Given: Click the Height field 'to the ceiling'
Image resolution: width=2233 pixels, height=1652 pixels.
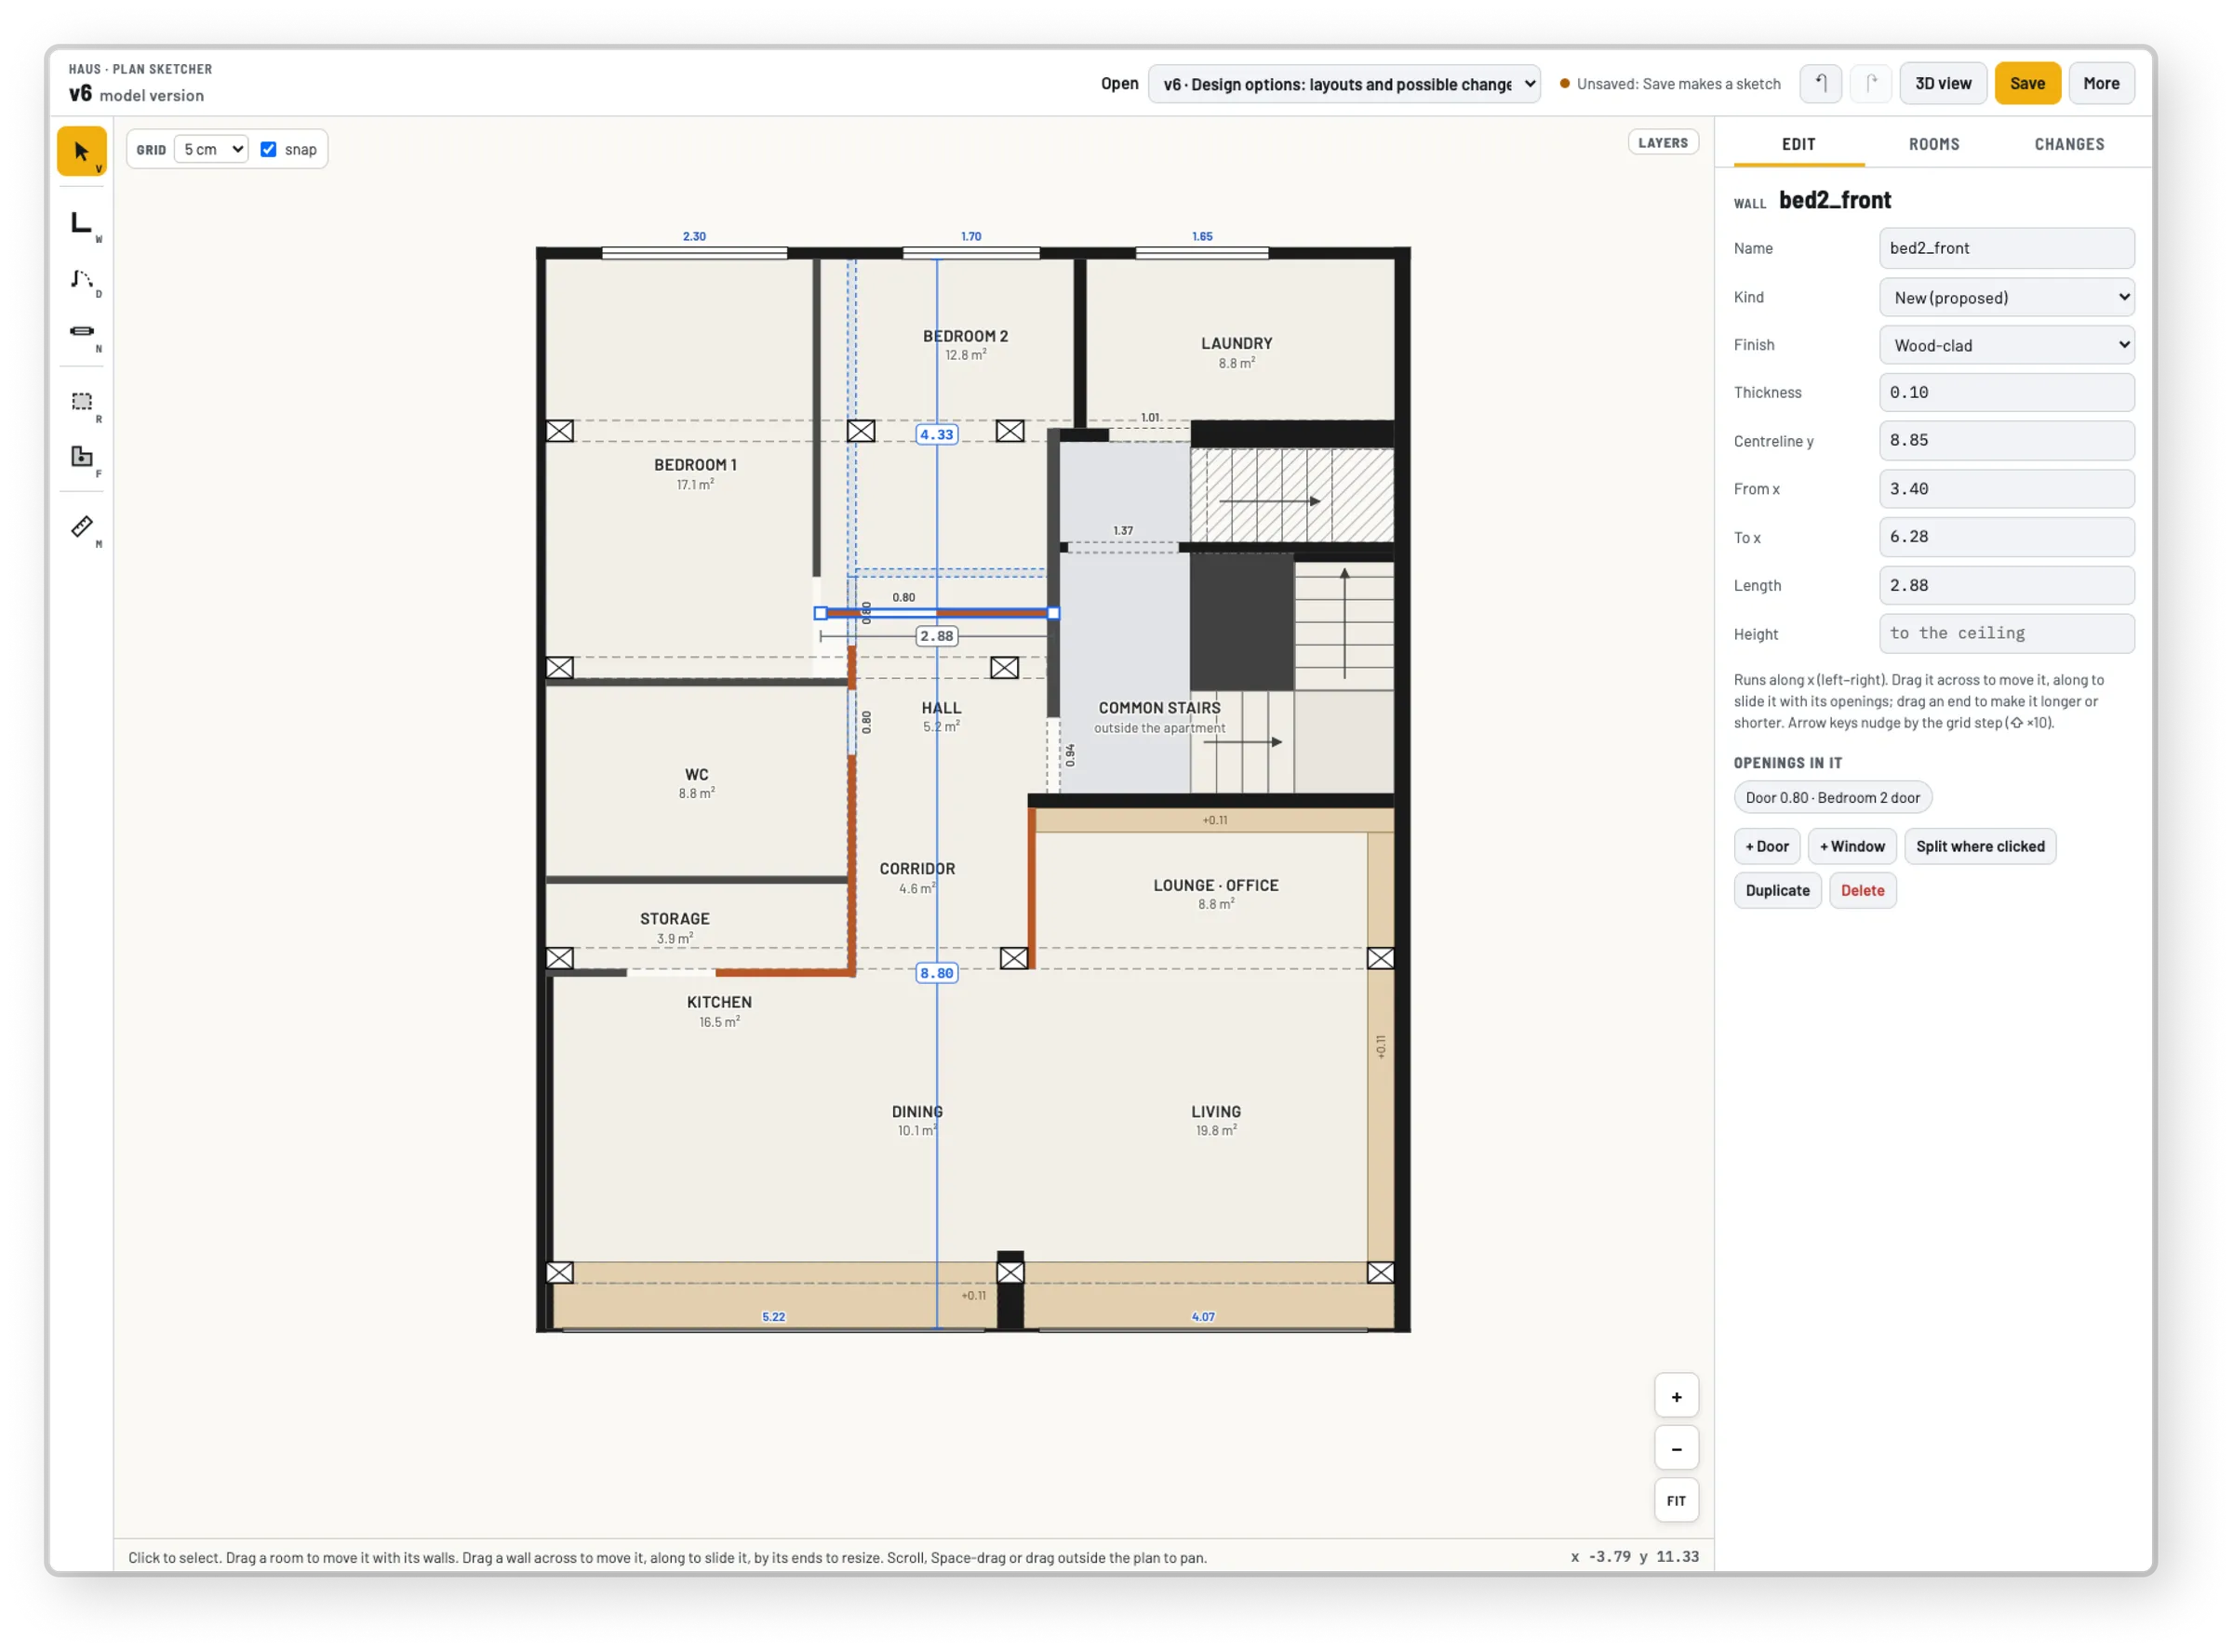Looking at the screenshot, I should pyautogui.click(x=2007, y=634).
